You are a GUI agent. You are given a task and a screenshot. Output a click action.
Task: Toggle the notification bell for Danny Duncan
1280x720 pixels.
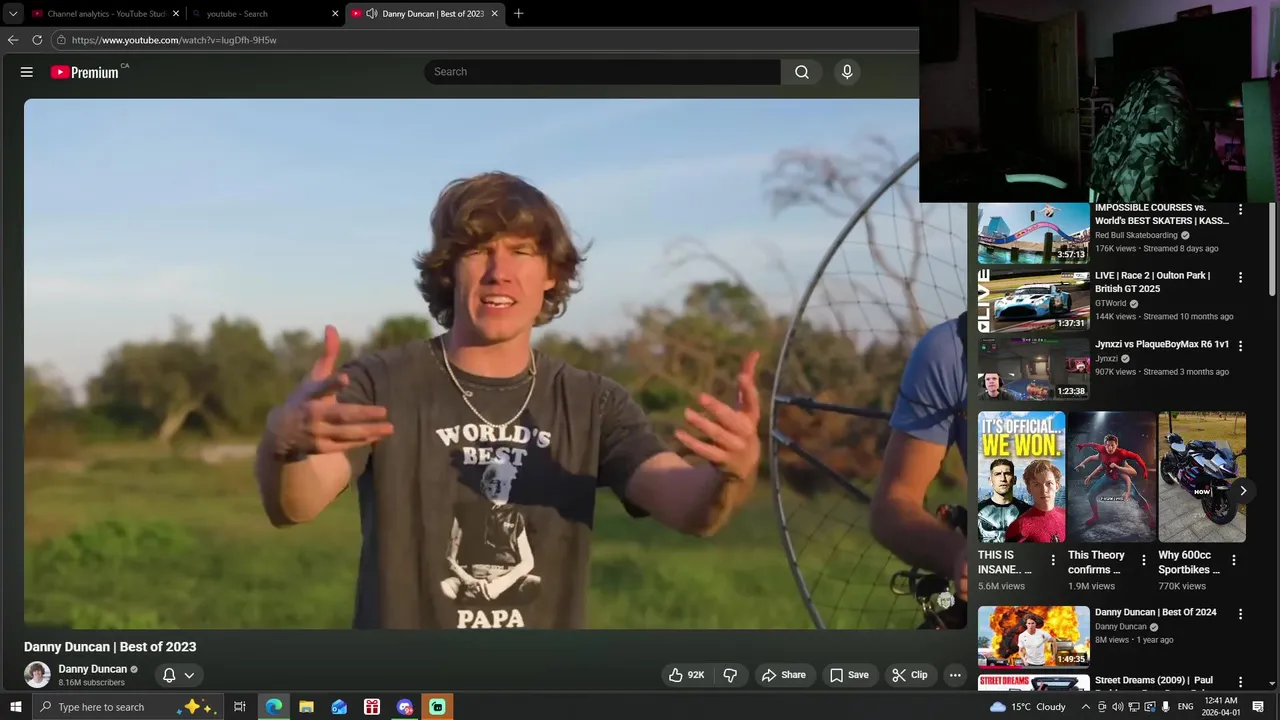tap(169, 675)
